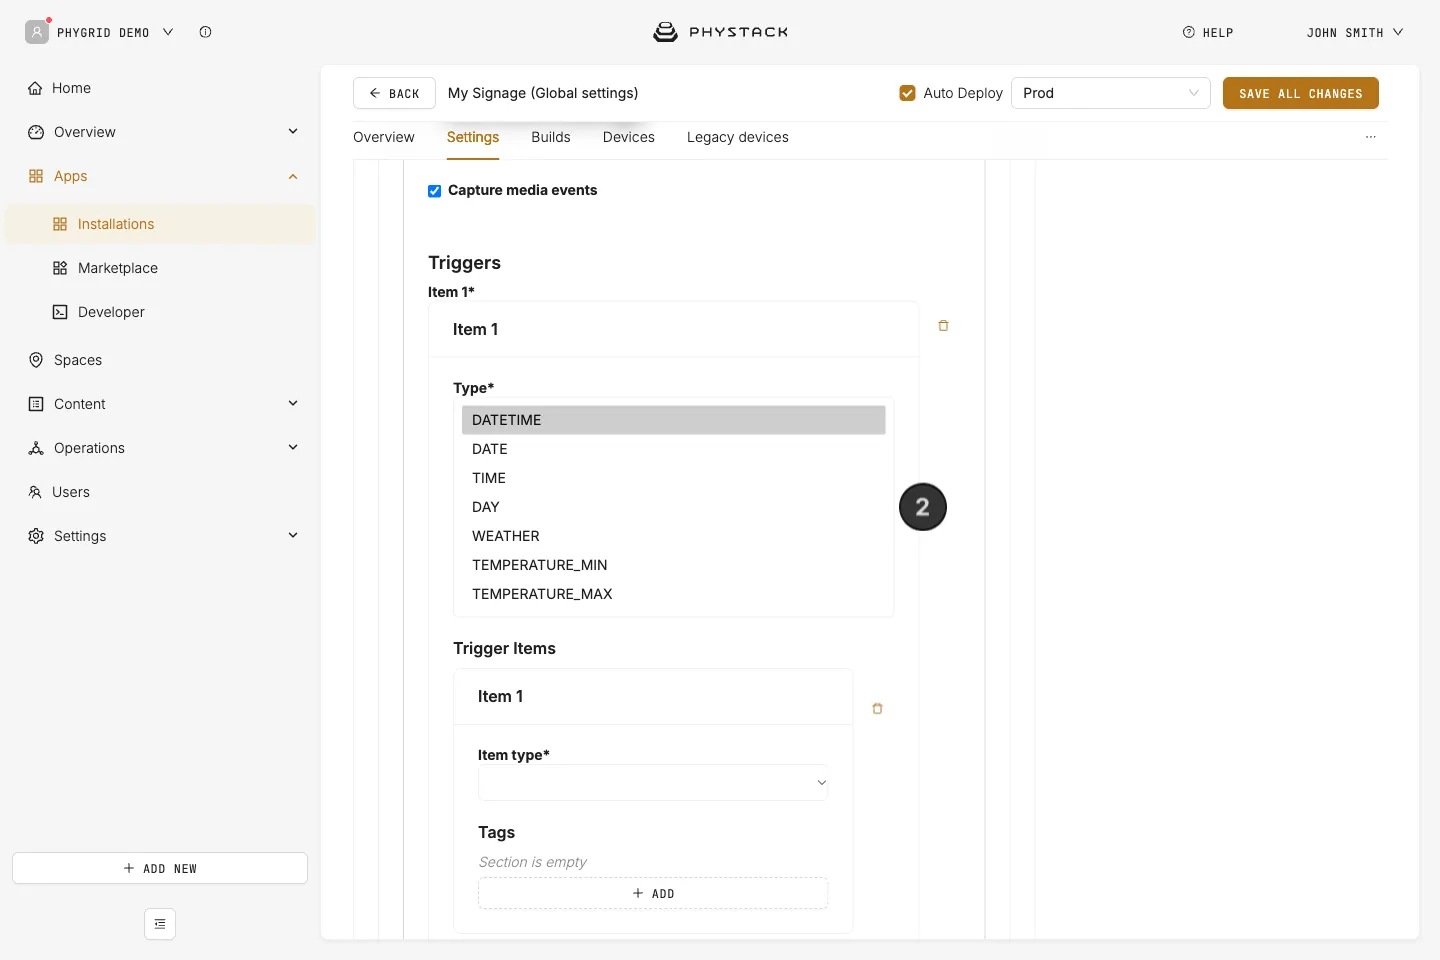Open the Prod environment dropdown
This screenshot has height=960, width=1440.
[1111, 93]
